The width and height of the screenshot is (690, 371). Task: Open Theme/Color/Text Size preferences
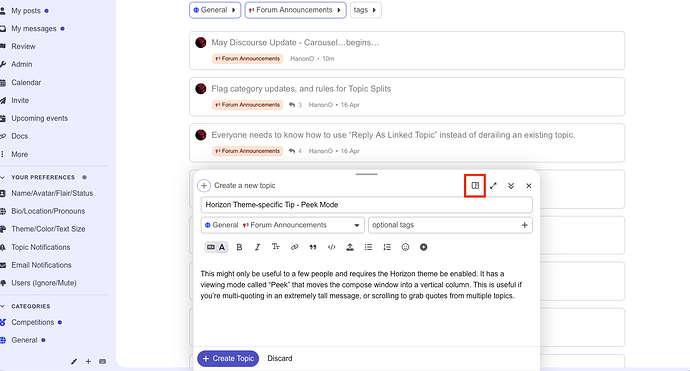click(48, 229)
